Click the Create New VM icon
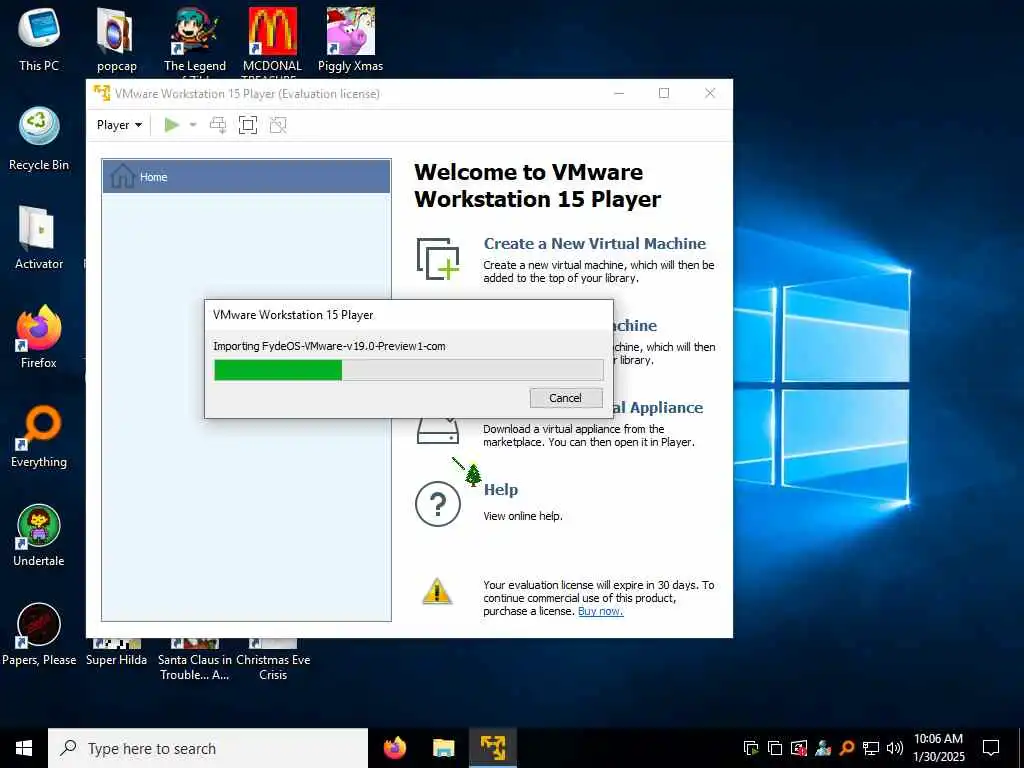Screen dimensions: 1024x768 tap(438, 259)
